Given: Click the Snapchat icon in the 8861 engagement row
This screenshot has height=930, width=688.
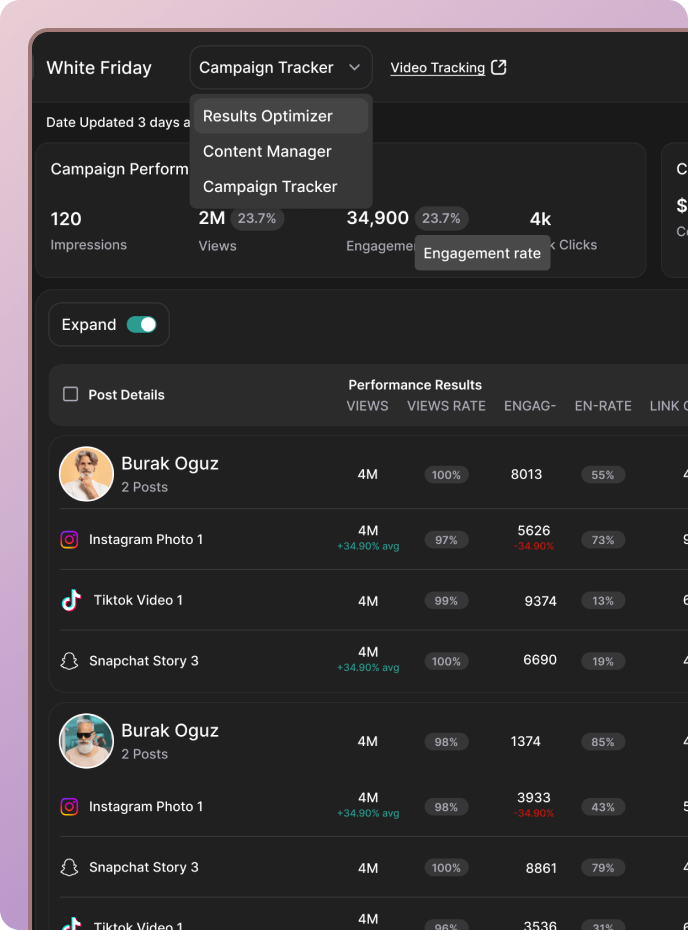Looking at the screenshot, I should (x=69, y=867).
